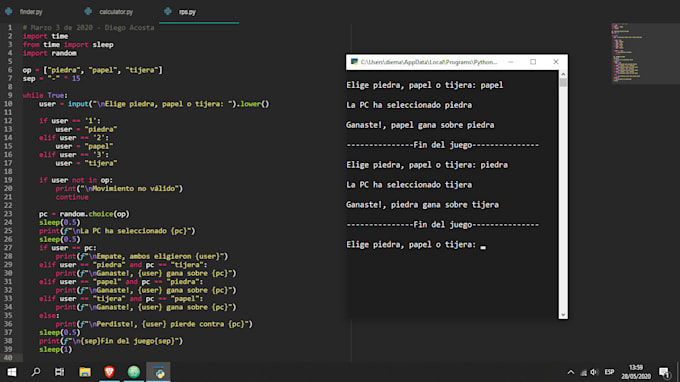Screen dimensions: 680x382
Task: Click the console scrollbar thumb
Action: pos(563,82)
